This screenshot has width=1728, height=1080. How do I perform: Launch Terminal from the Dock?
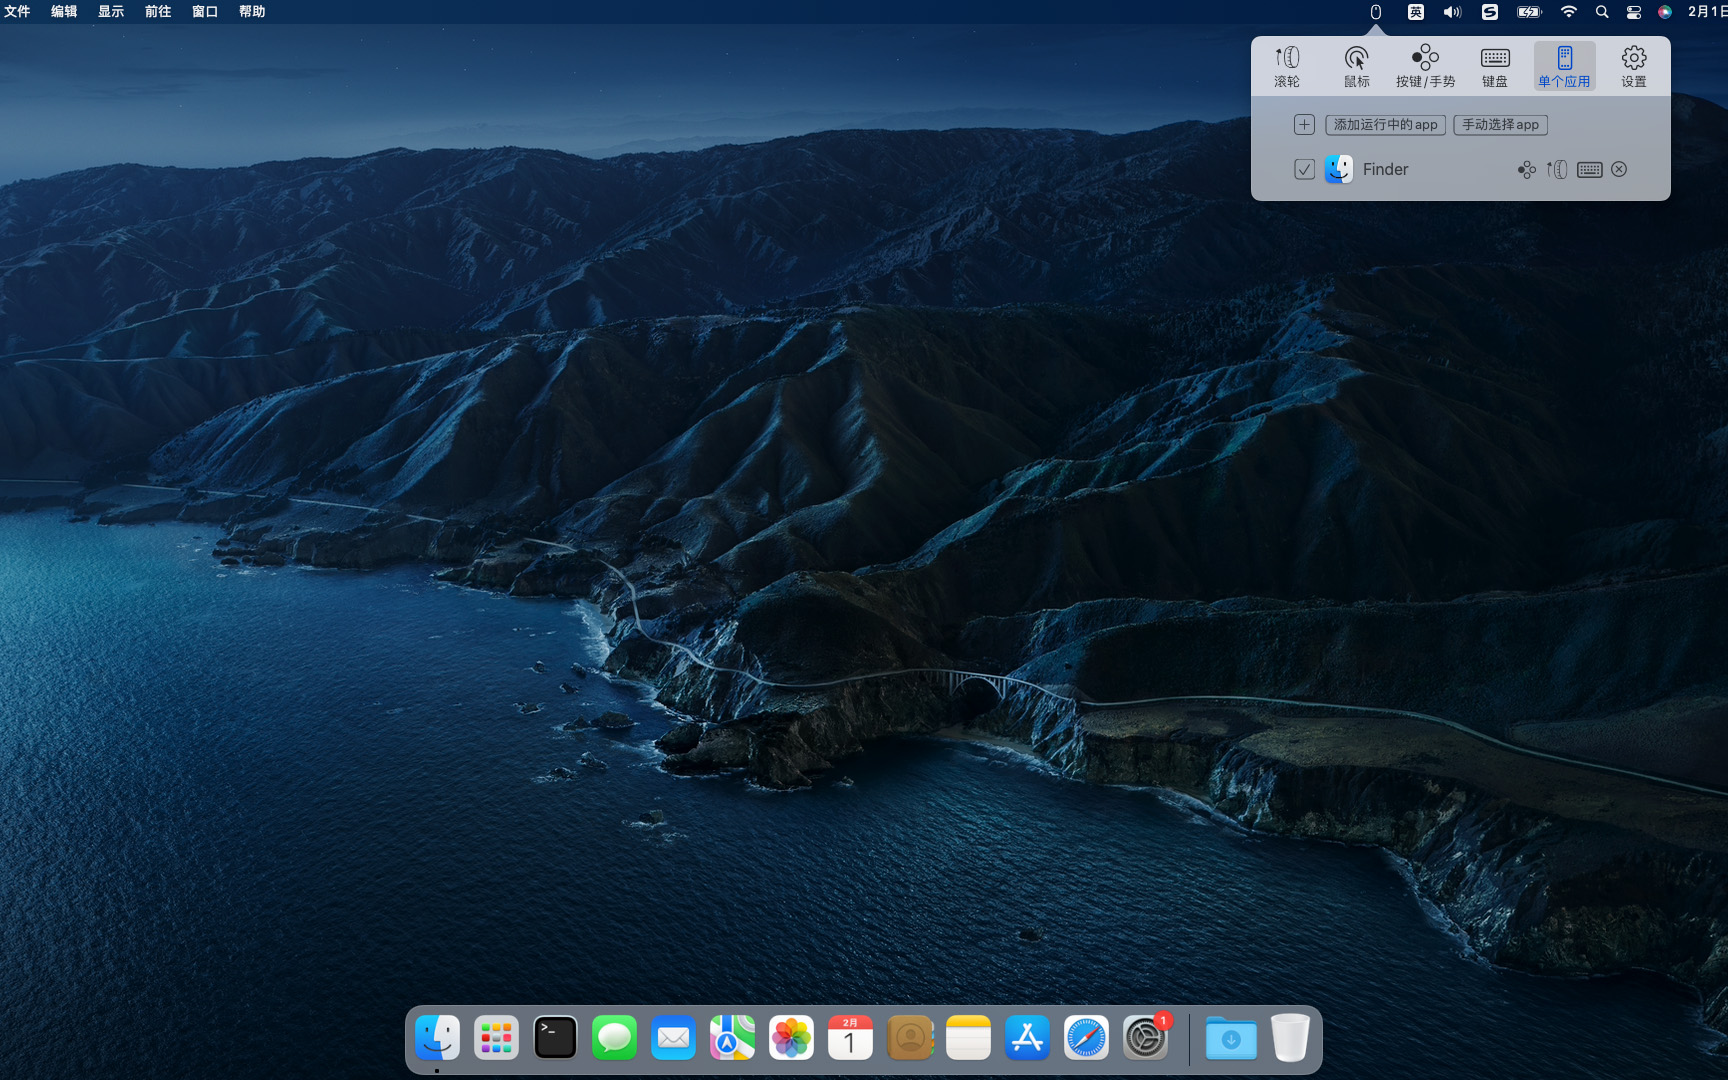click(555, 1038)
